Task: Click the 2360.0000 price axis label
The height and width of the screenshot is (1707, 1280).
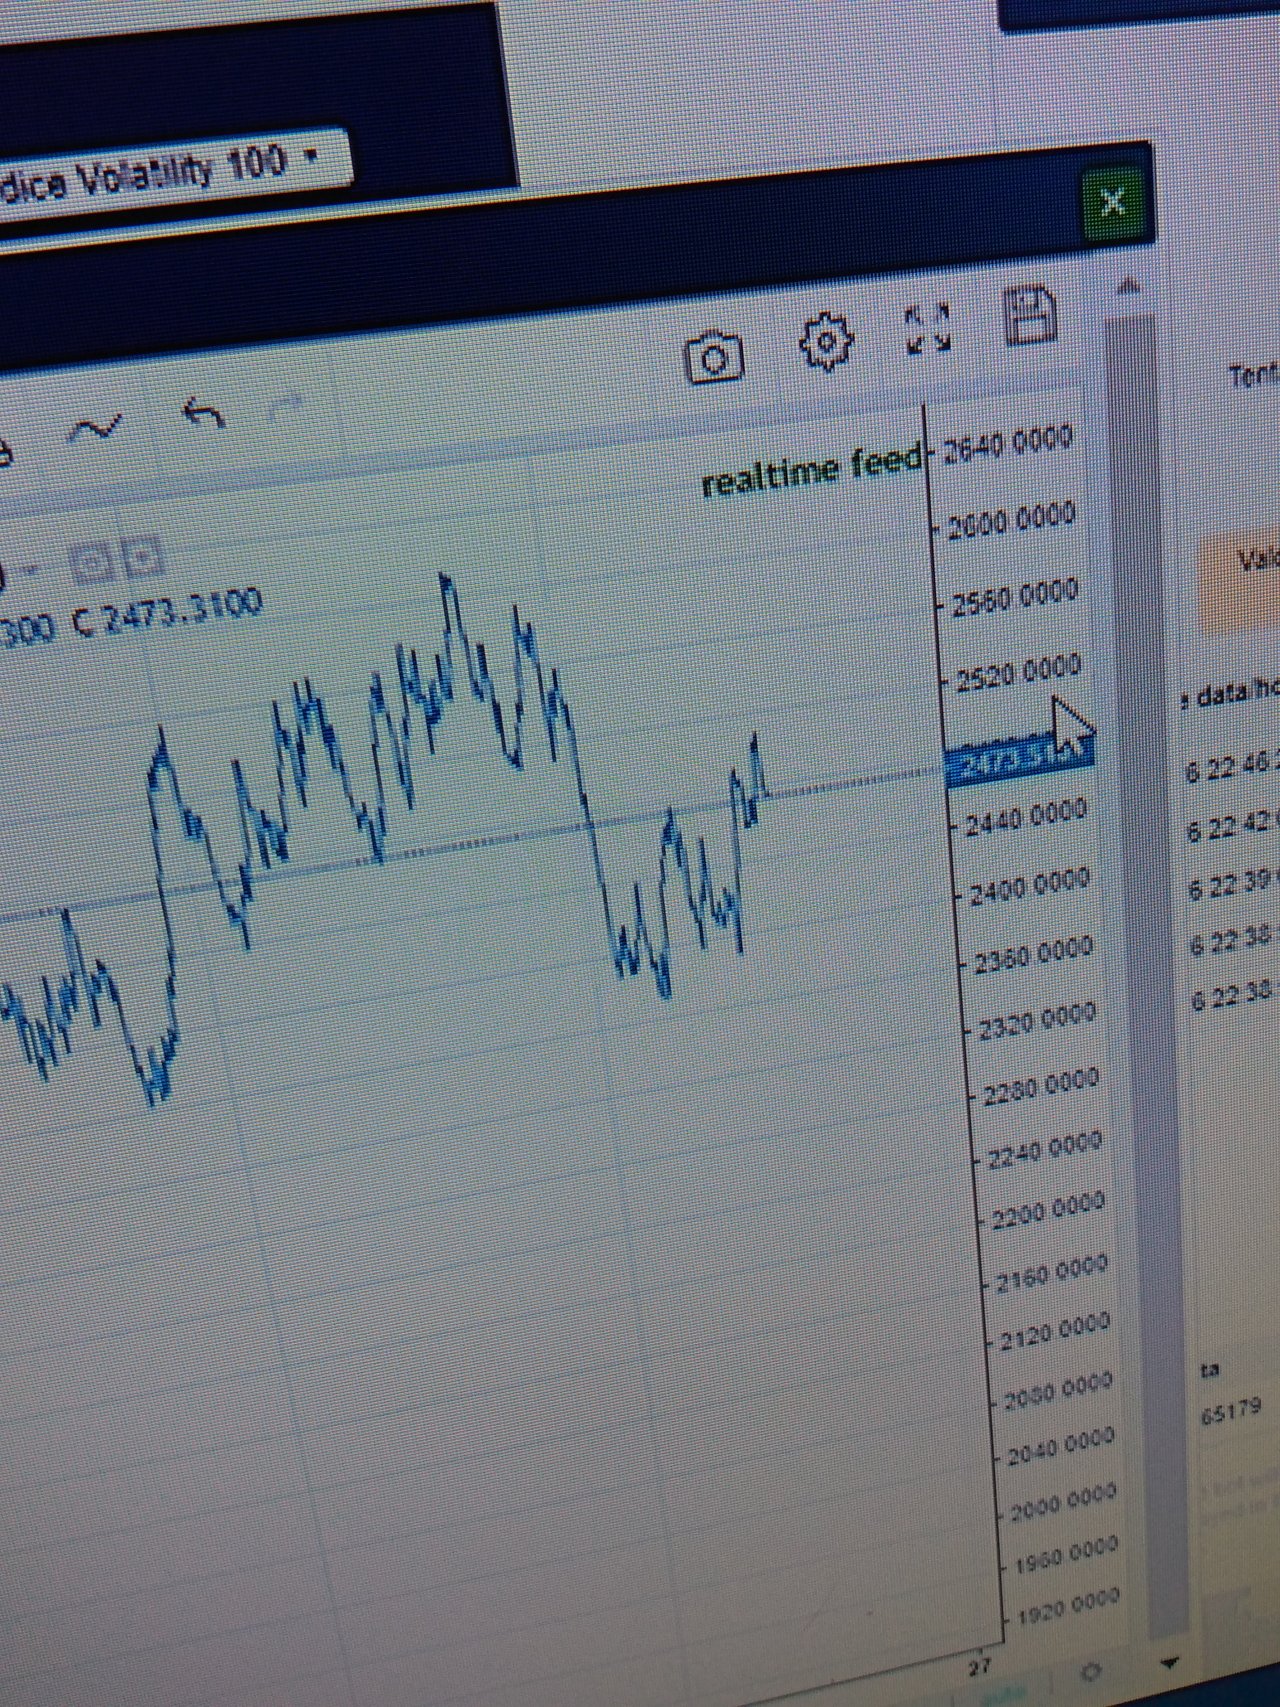Action: (1033, 953)
